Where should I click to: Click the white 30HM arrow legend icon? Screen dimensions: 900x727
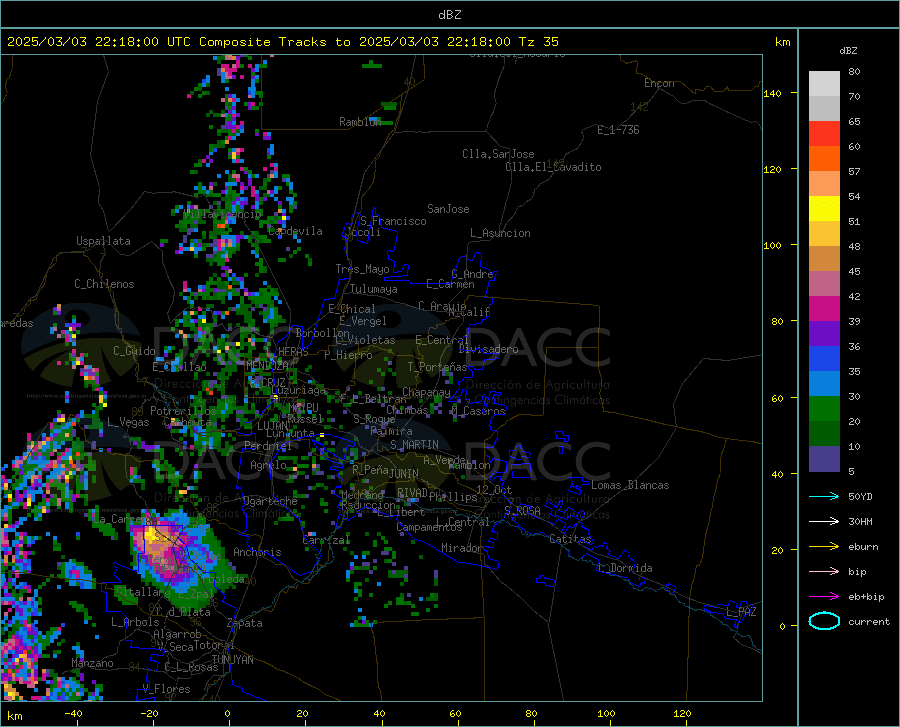[824, 521]
